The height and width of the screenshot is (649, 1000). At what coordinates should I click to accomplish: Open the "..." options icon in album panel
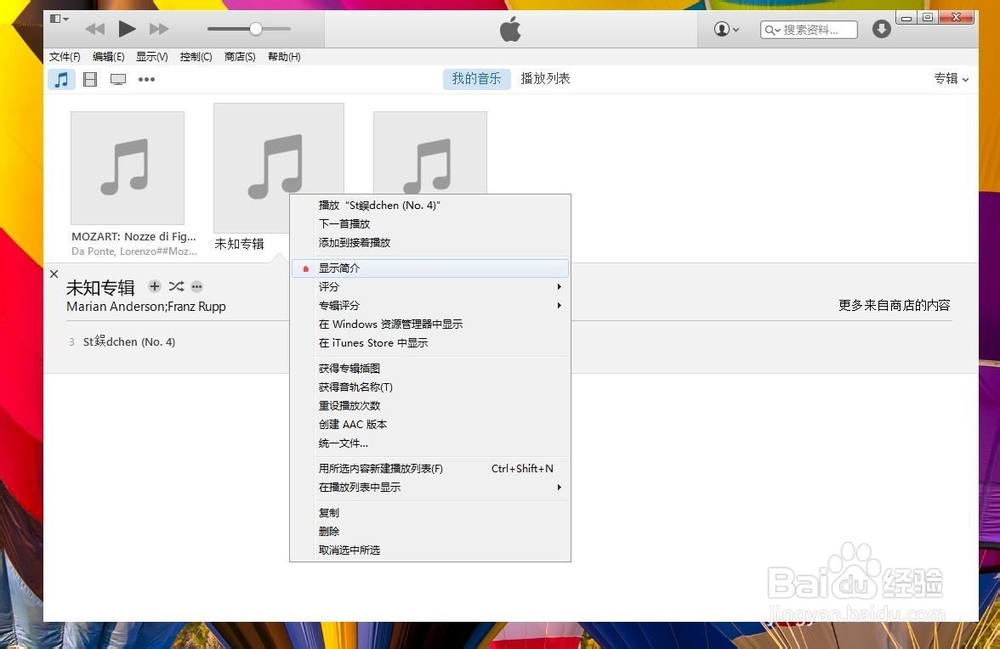point(197,287)
